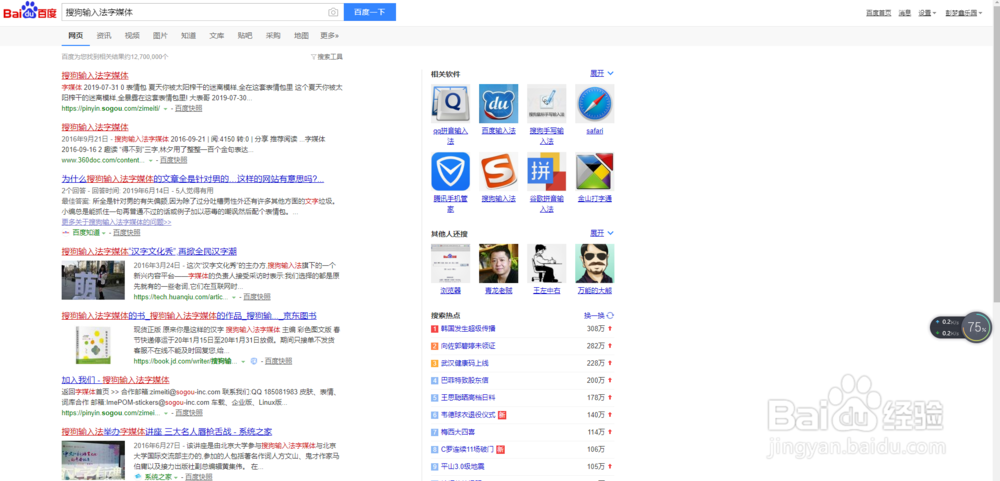Open the 金山打字通 icon
1000x481 pixels.
(594, 171)
